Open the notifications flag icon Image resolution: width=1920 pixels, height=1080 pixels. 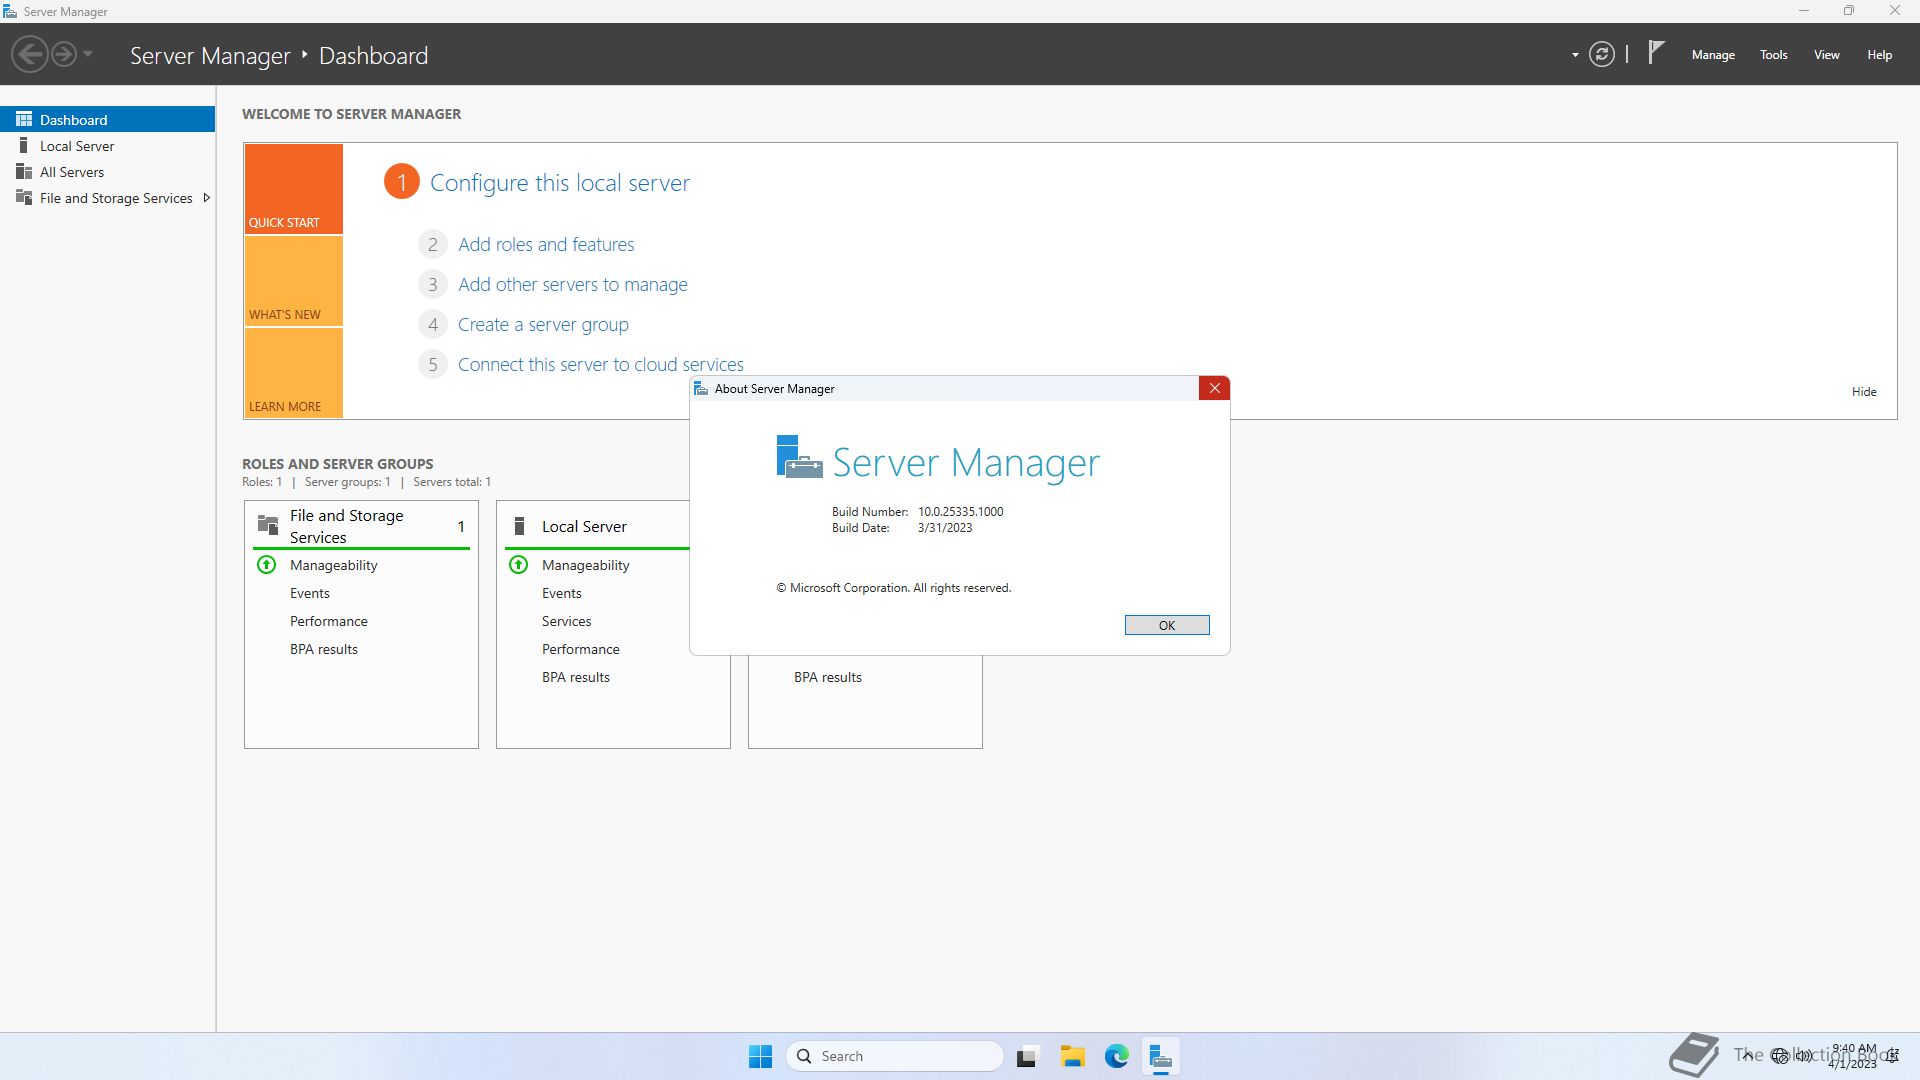(x=1656, y=53)
